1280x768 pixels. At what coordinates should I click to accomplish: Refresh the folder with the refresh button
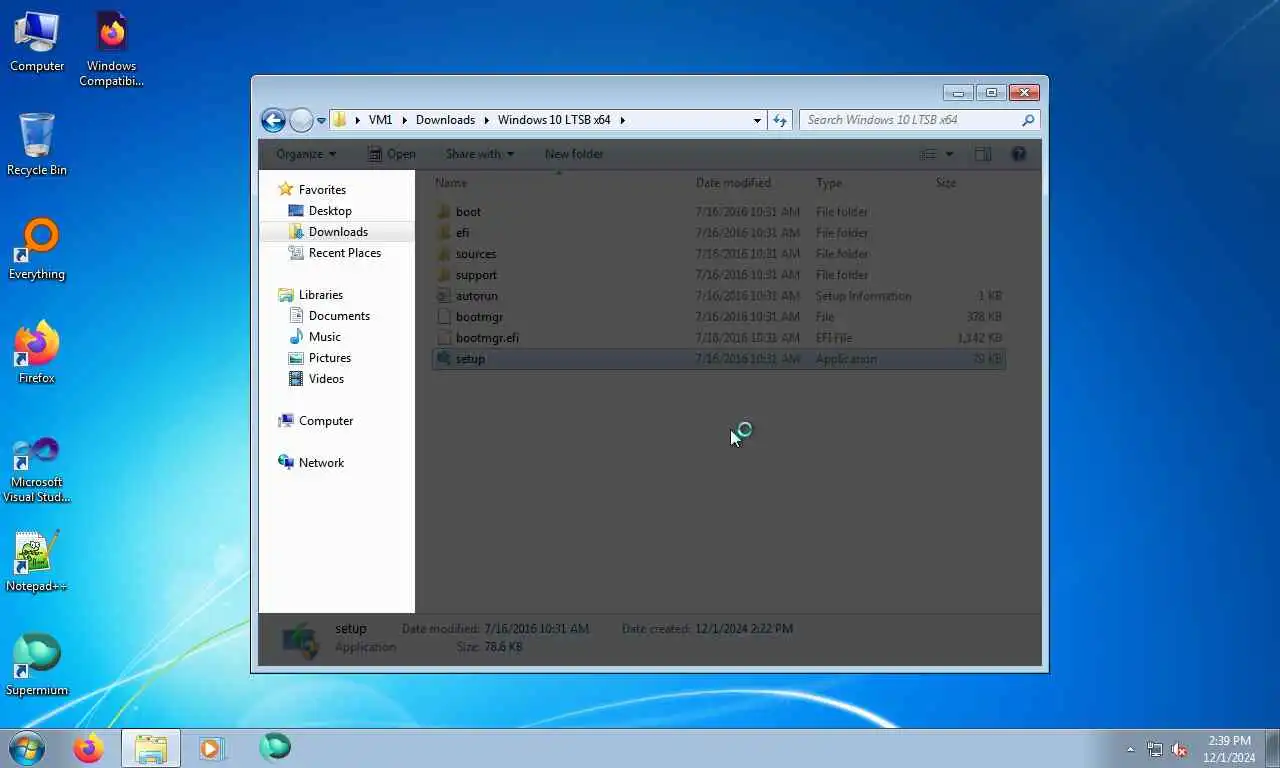pyautogui.click(x=780, y=120)
